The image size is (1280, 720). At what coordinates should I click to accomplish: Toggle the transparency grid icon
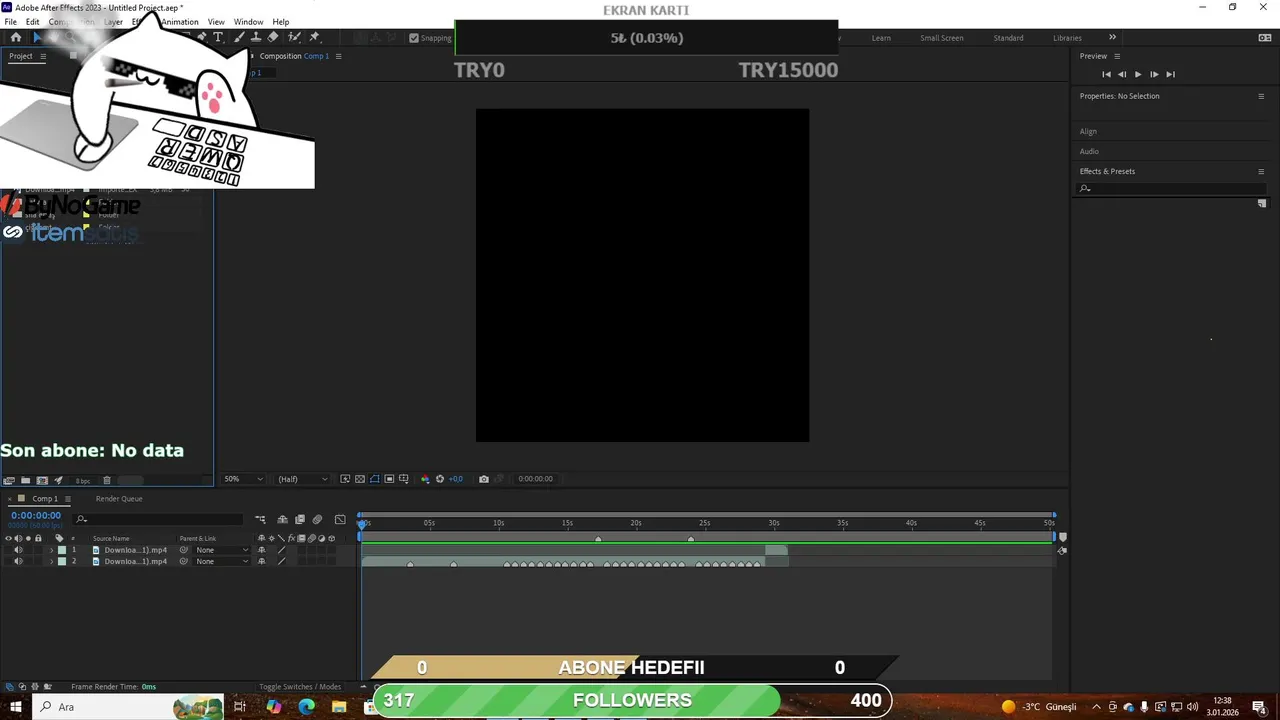click(x=360, y=479)
